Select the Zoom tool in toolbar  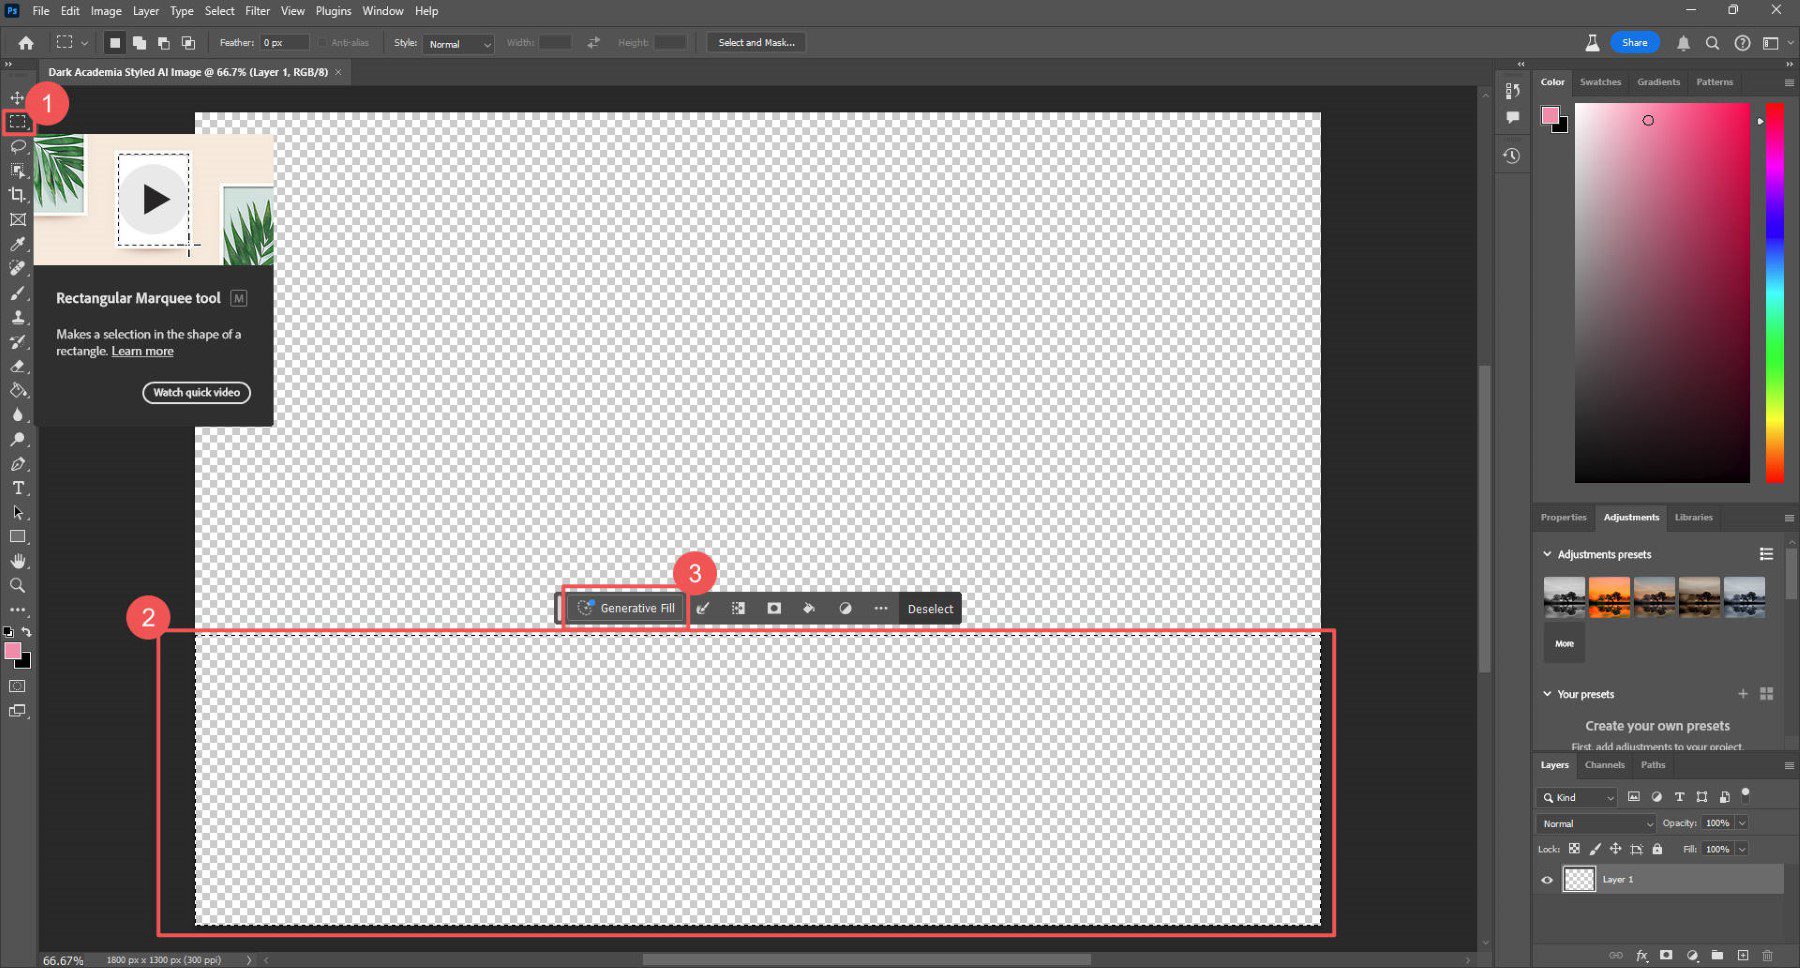18,586
